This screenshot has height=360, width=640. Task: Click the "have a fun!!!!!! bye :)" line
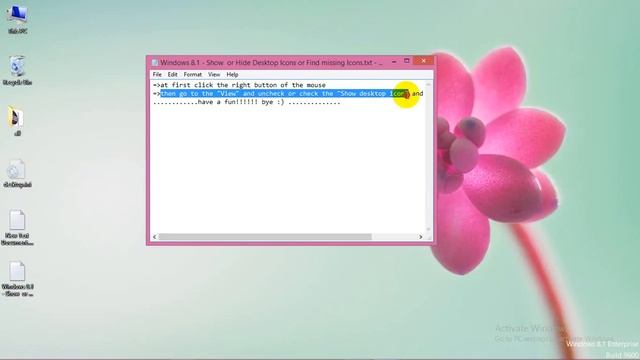point(247,102)
